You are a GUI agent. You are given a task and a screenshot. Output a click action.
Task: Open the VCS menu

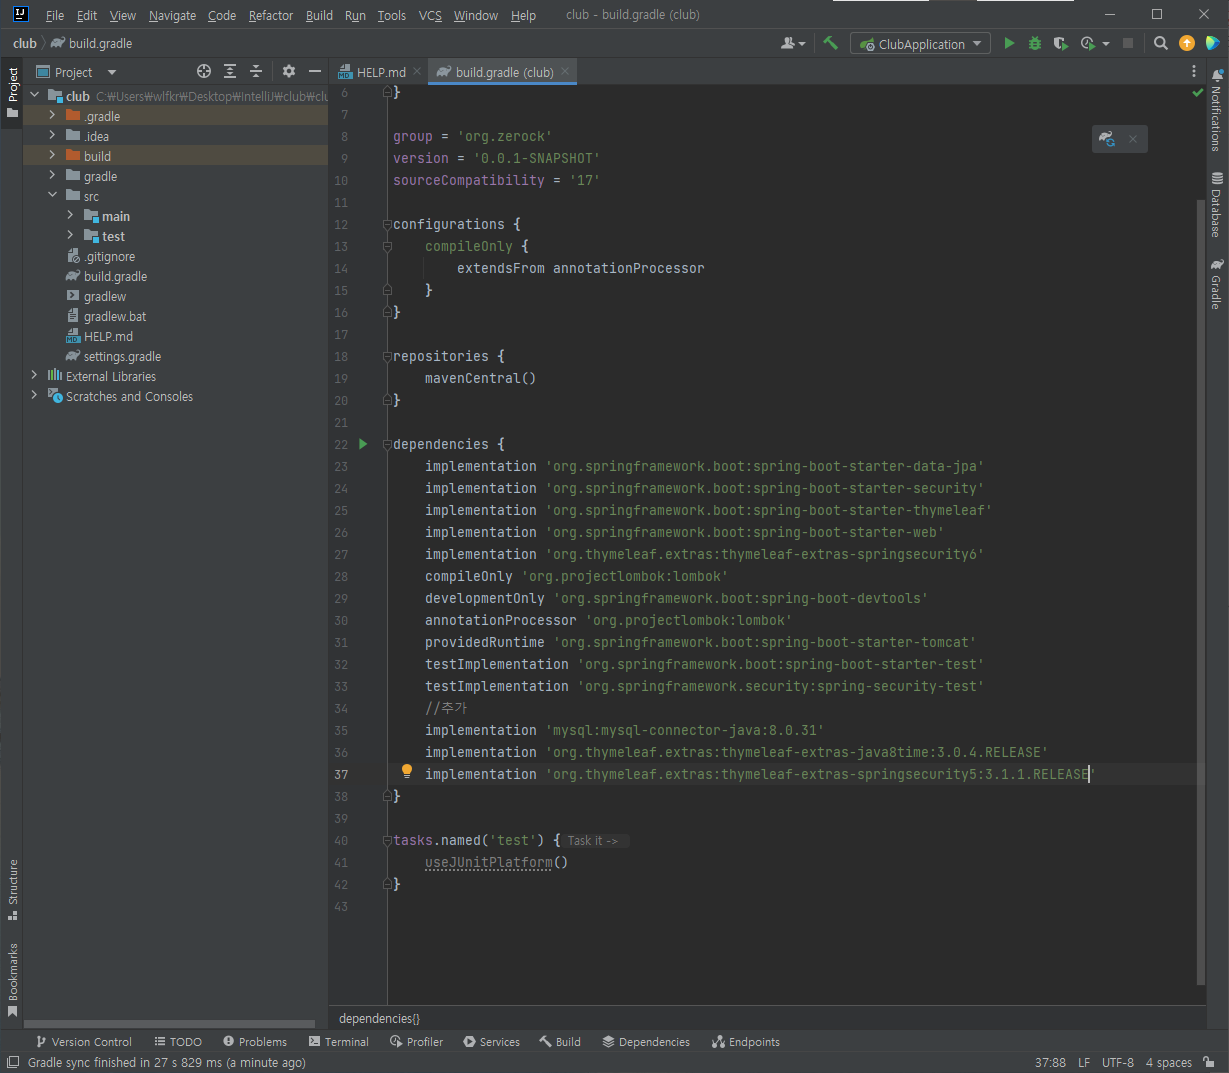coord(430,15)
